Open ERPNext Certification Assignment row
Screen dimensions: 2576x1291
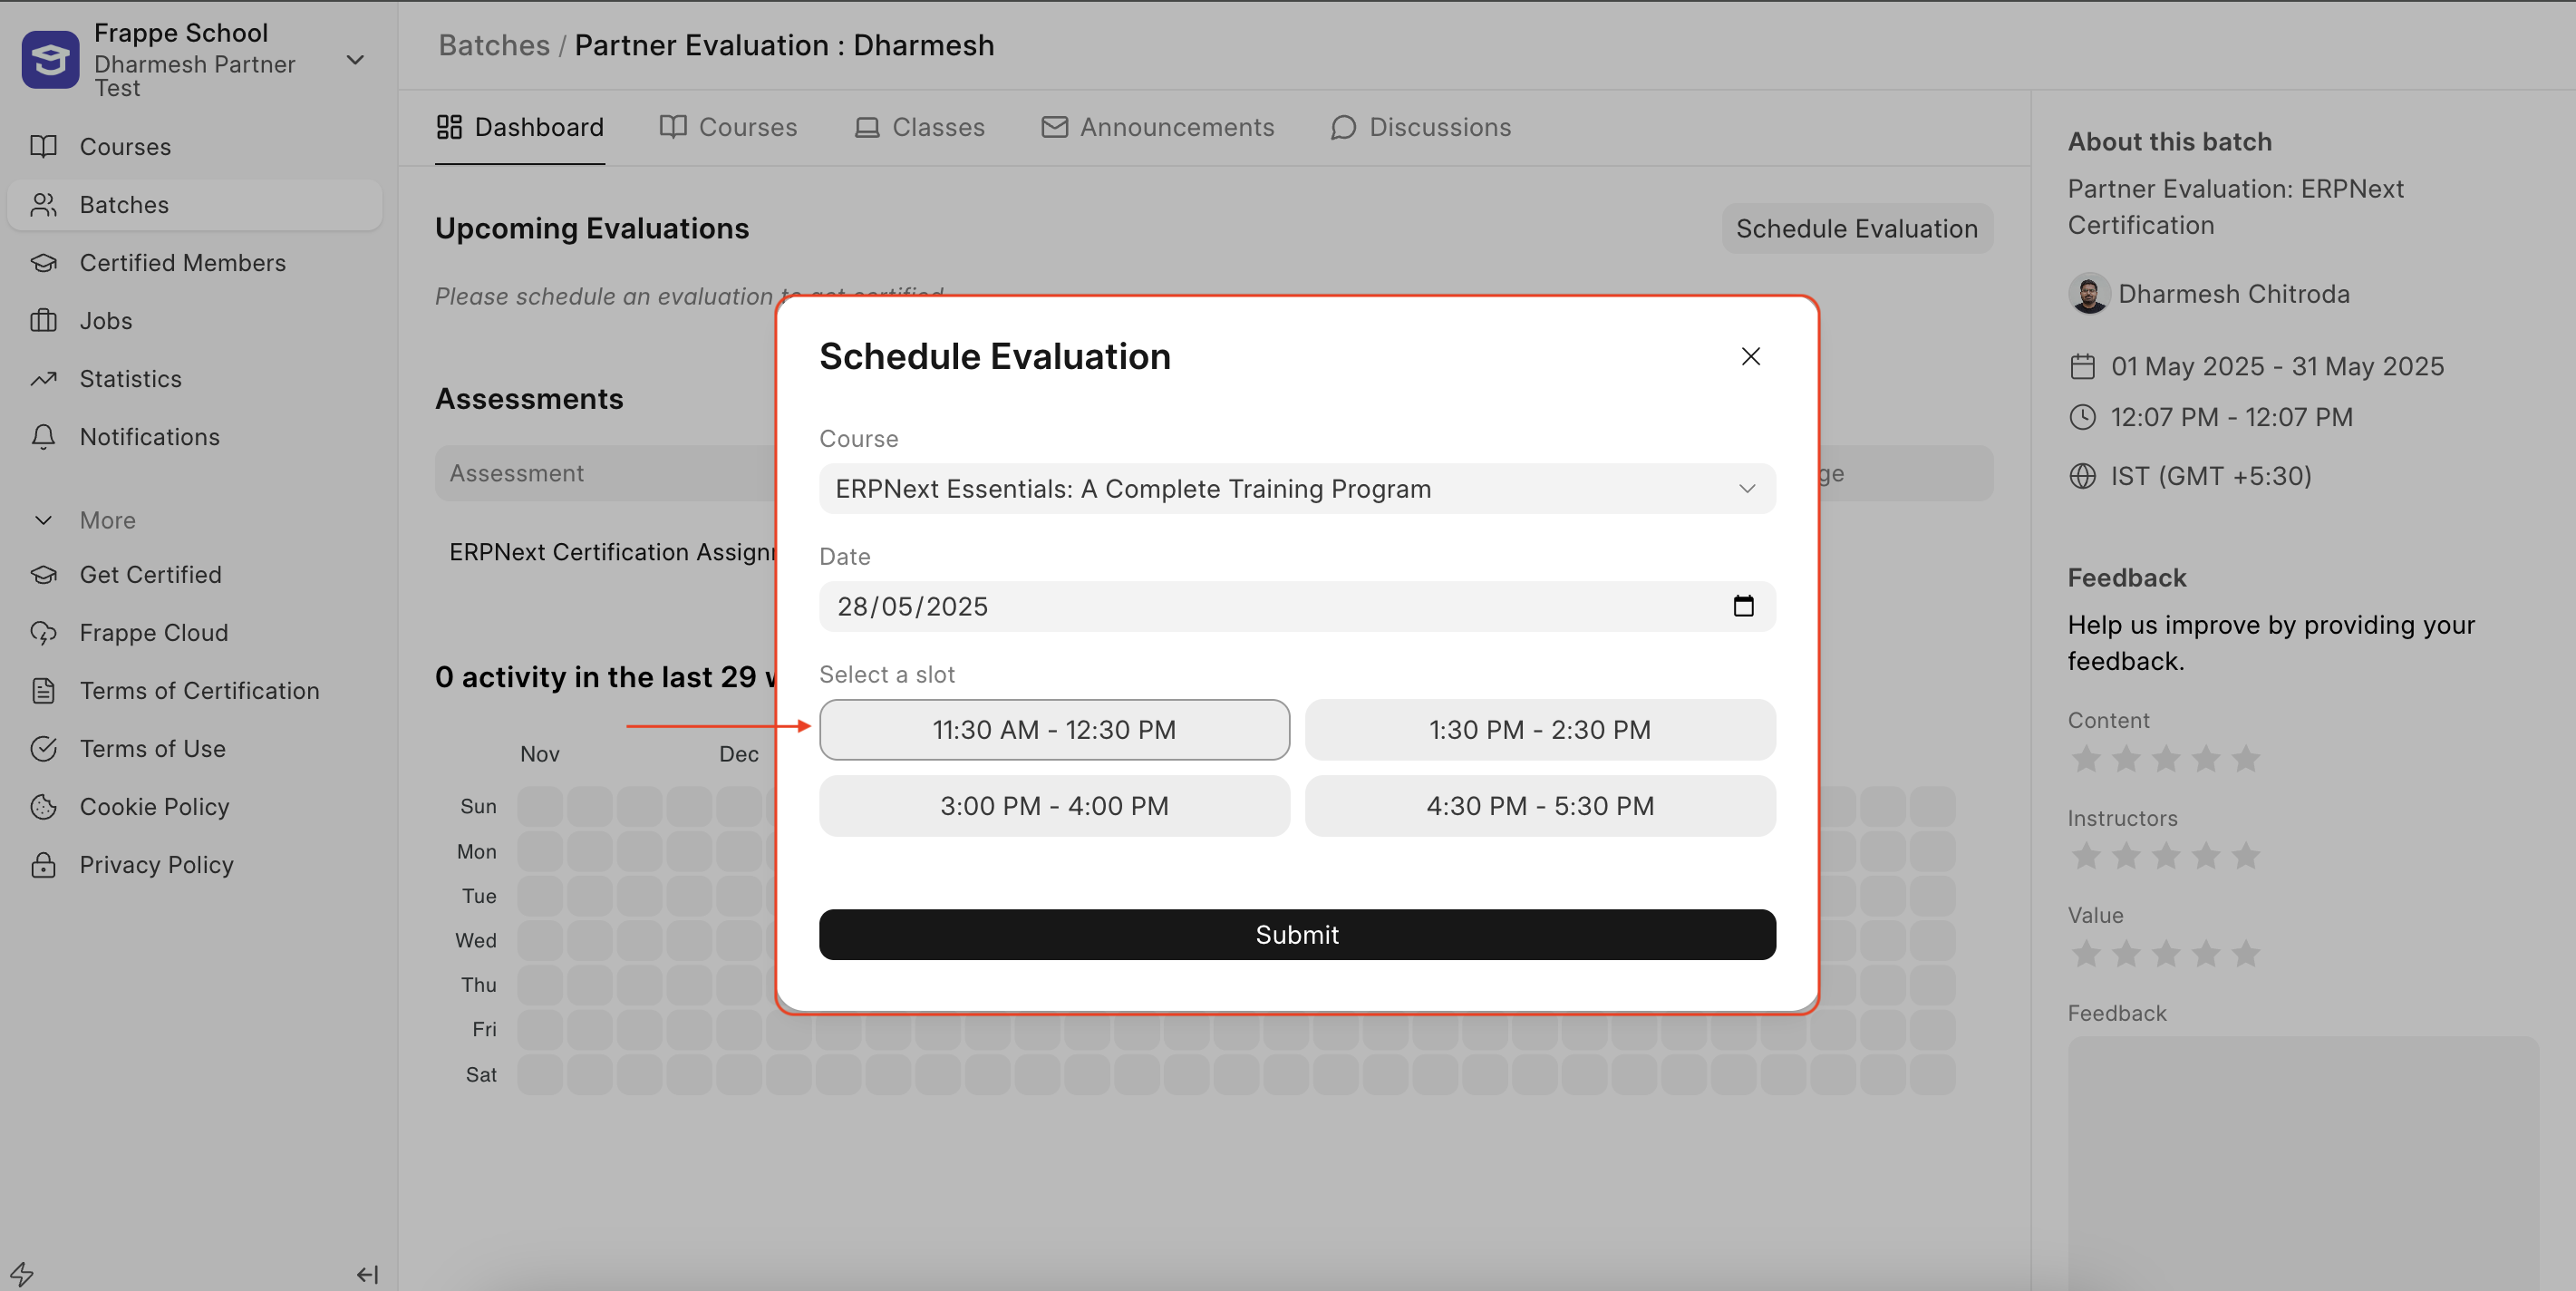612,552
